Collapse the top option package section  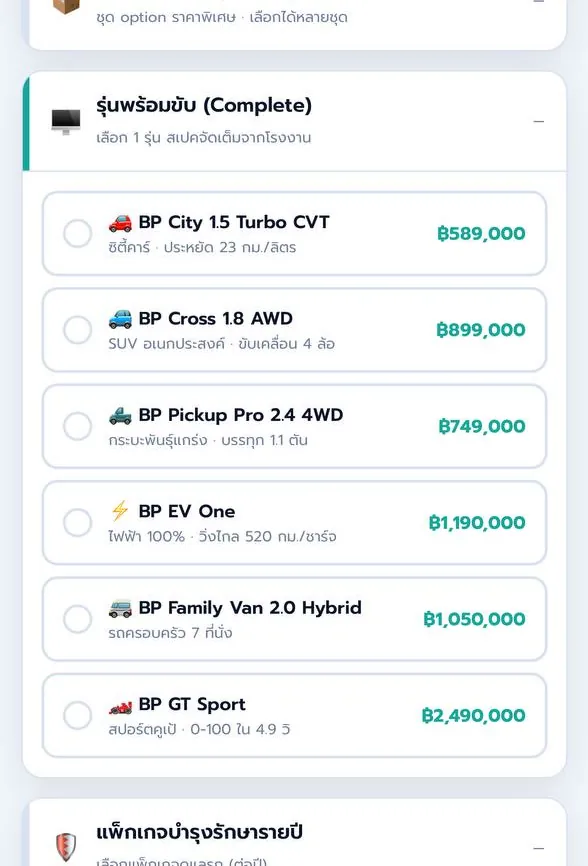[539, 2]
